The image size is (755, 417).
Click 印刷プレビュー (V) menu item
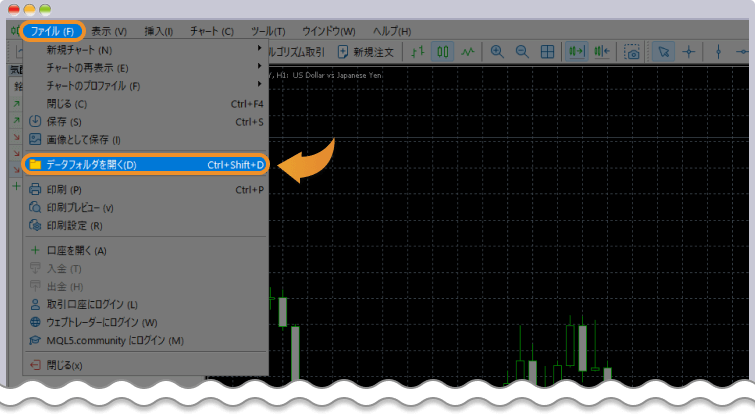click(80, 207)
